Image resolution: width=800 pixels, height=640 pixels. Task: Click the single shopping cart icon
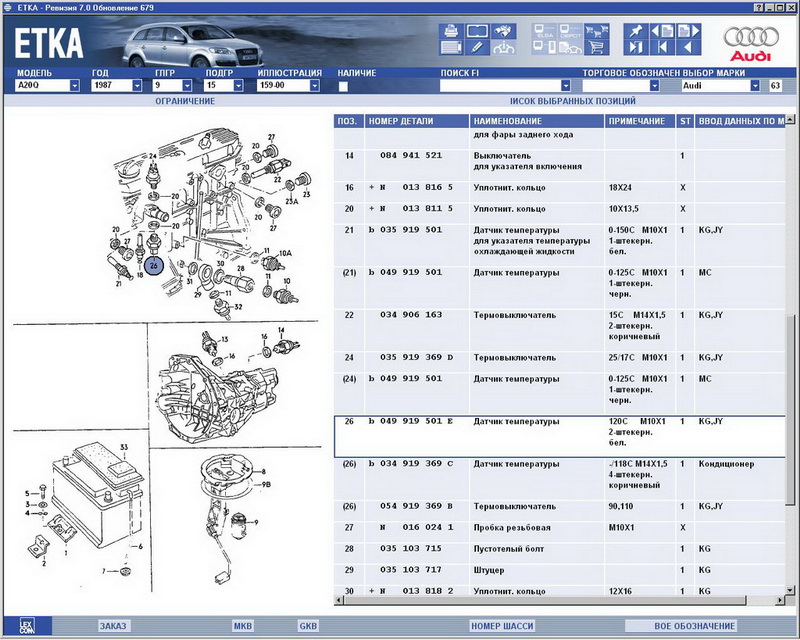[x=596, y=47]
